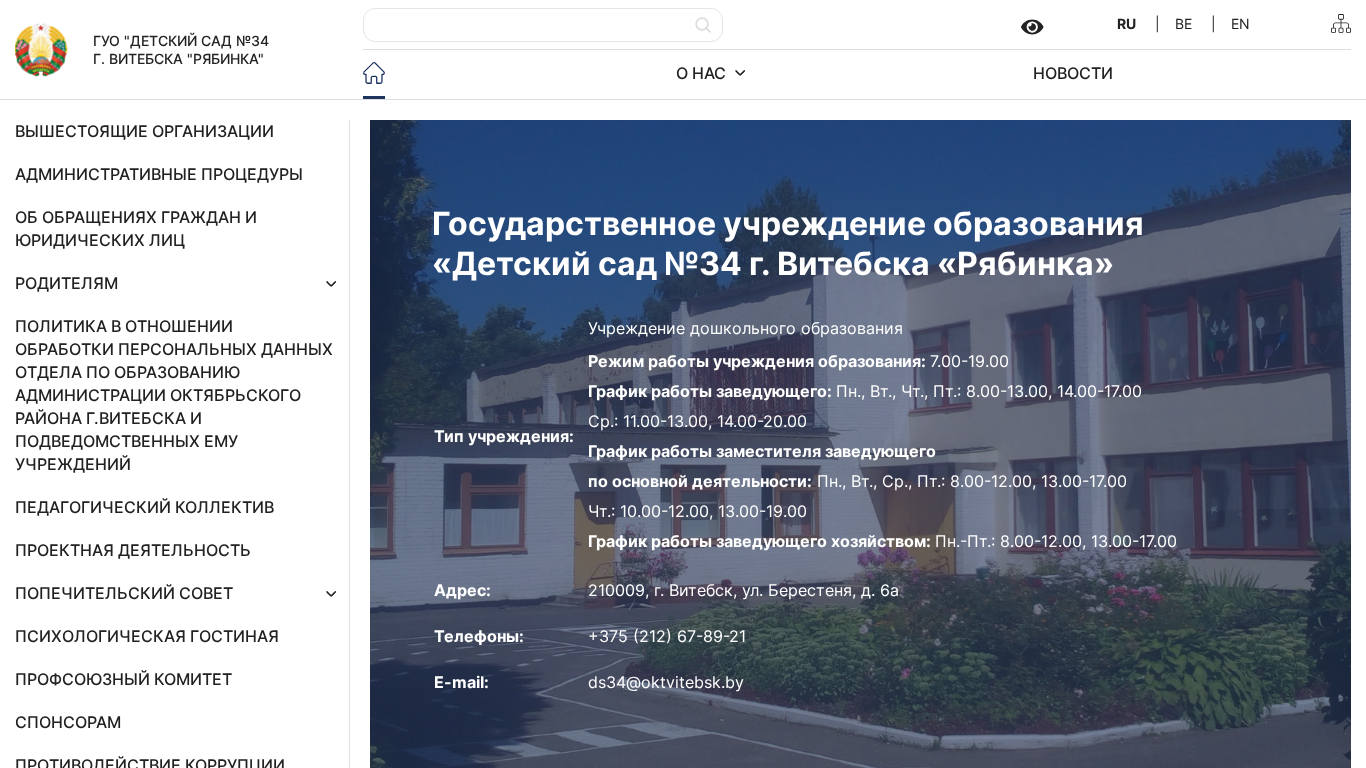Open the НОВОСТИ menu item
The width and height of the screenshot is (1366, 768).
click(x=1072, y=73)
